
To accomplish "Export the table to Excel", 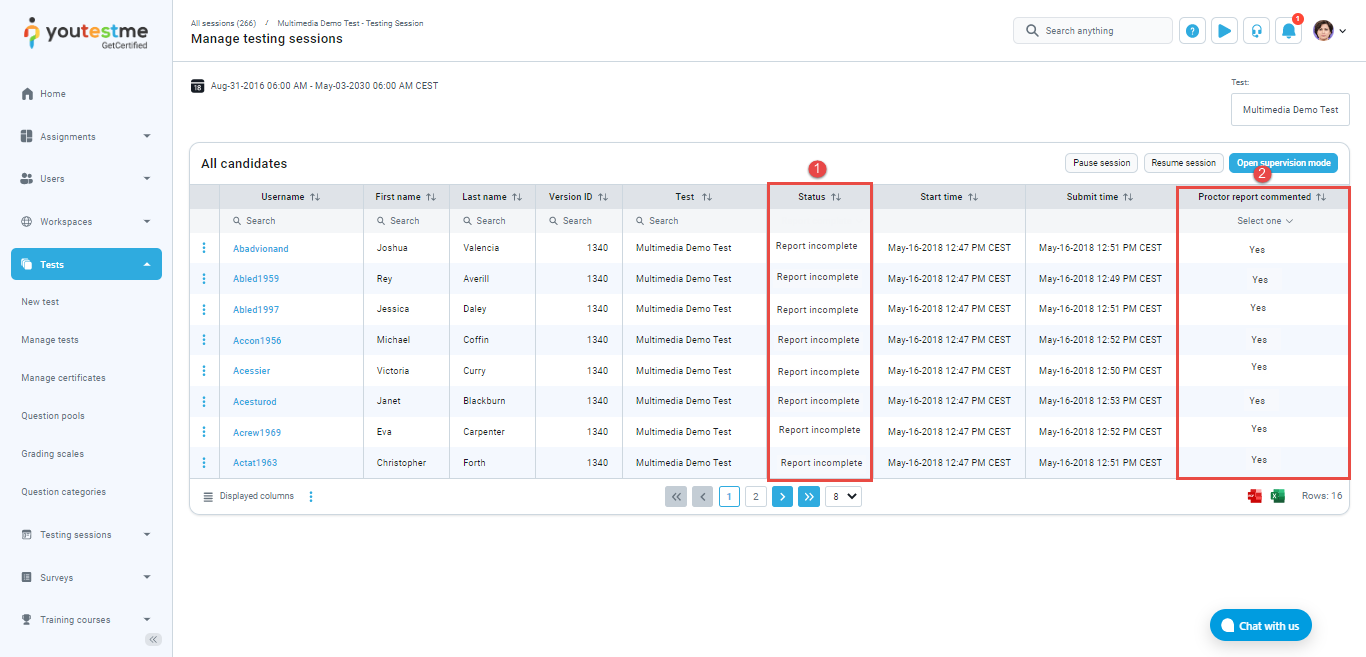I will point(1277,496).
